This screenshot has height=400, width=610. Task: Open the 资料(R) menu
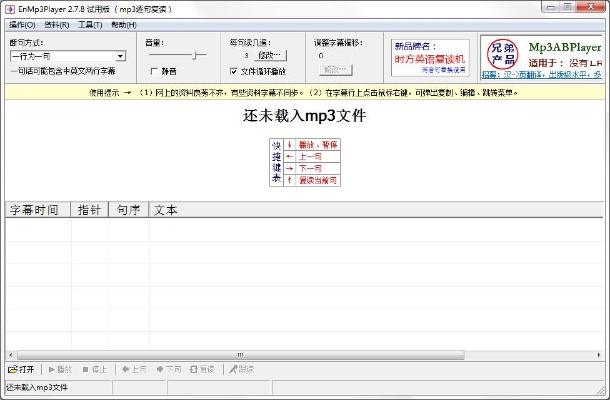[x=56, y=25]
